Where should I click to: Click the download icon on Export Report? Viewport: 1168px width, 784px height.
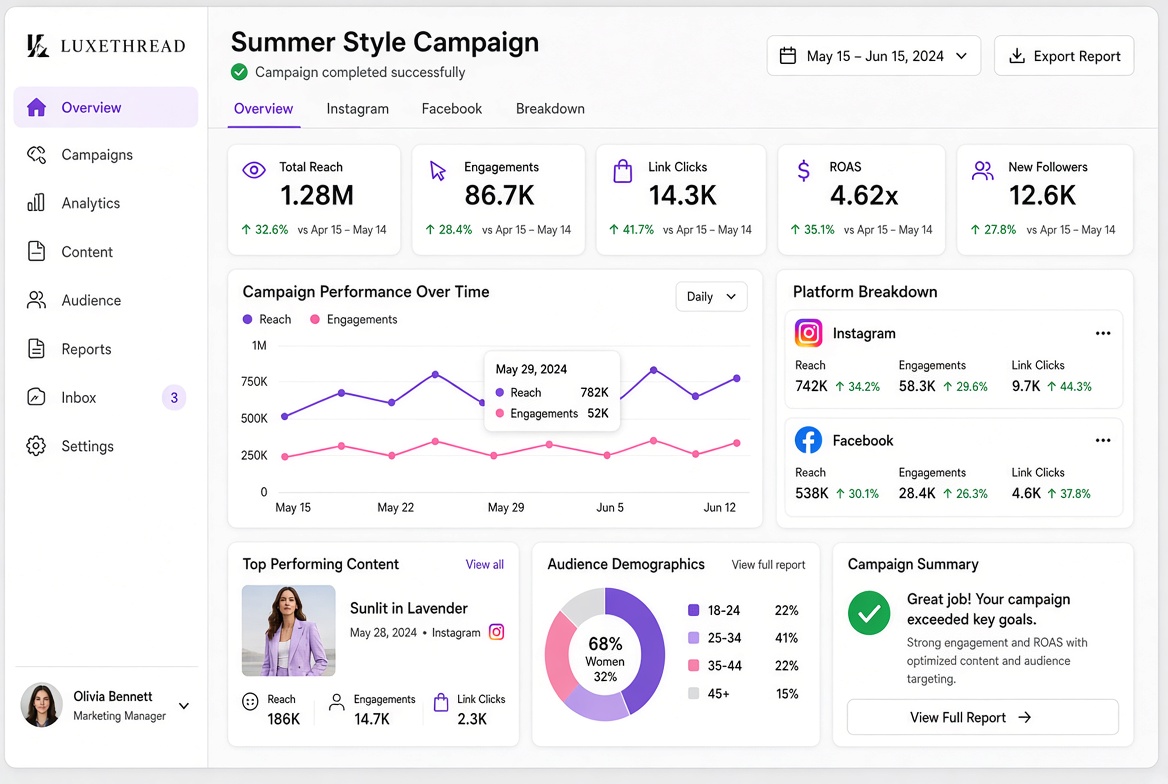(1017, 56)
